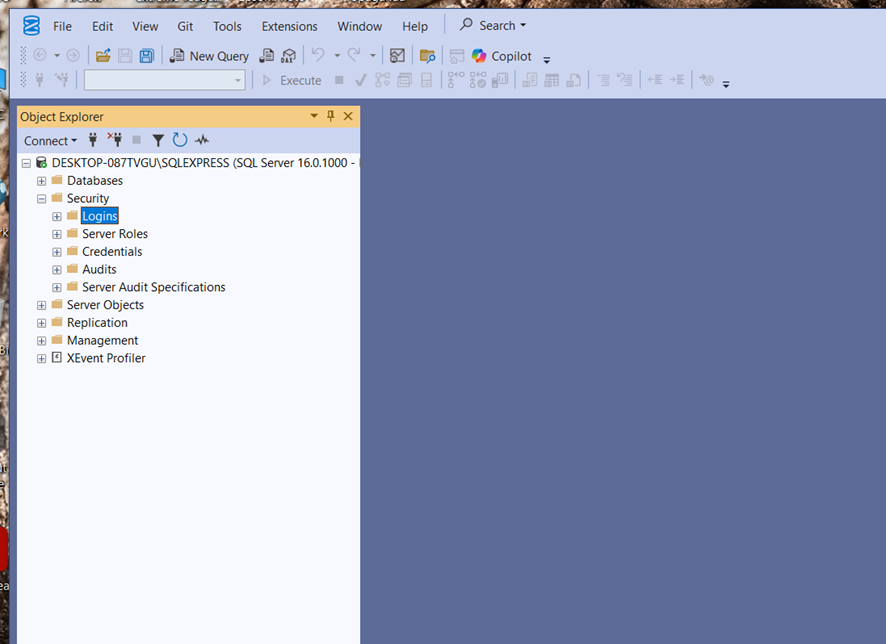This screenshot has width=886, height=644.
Task: Click the Execute button
Action: (292, 80)
